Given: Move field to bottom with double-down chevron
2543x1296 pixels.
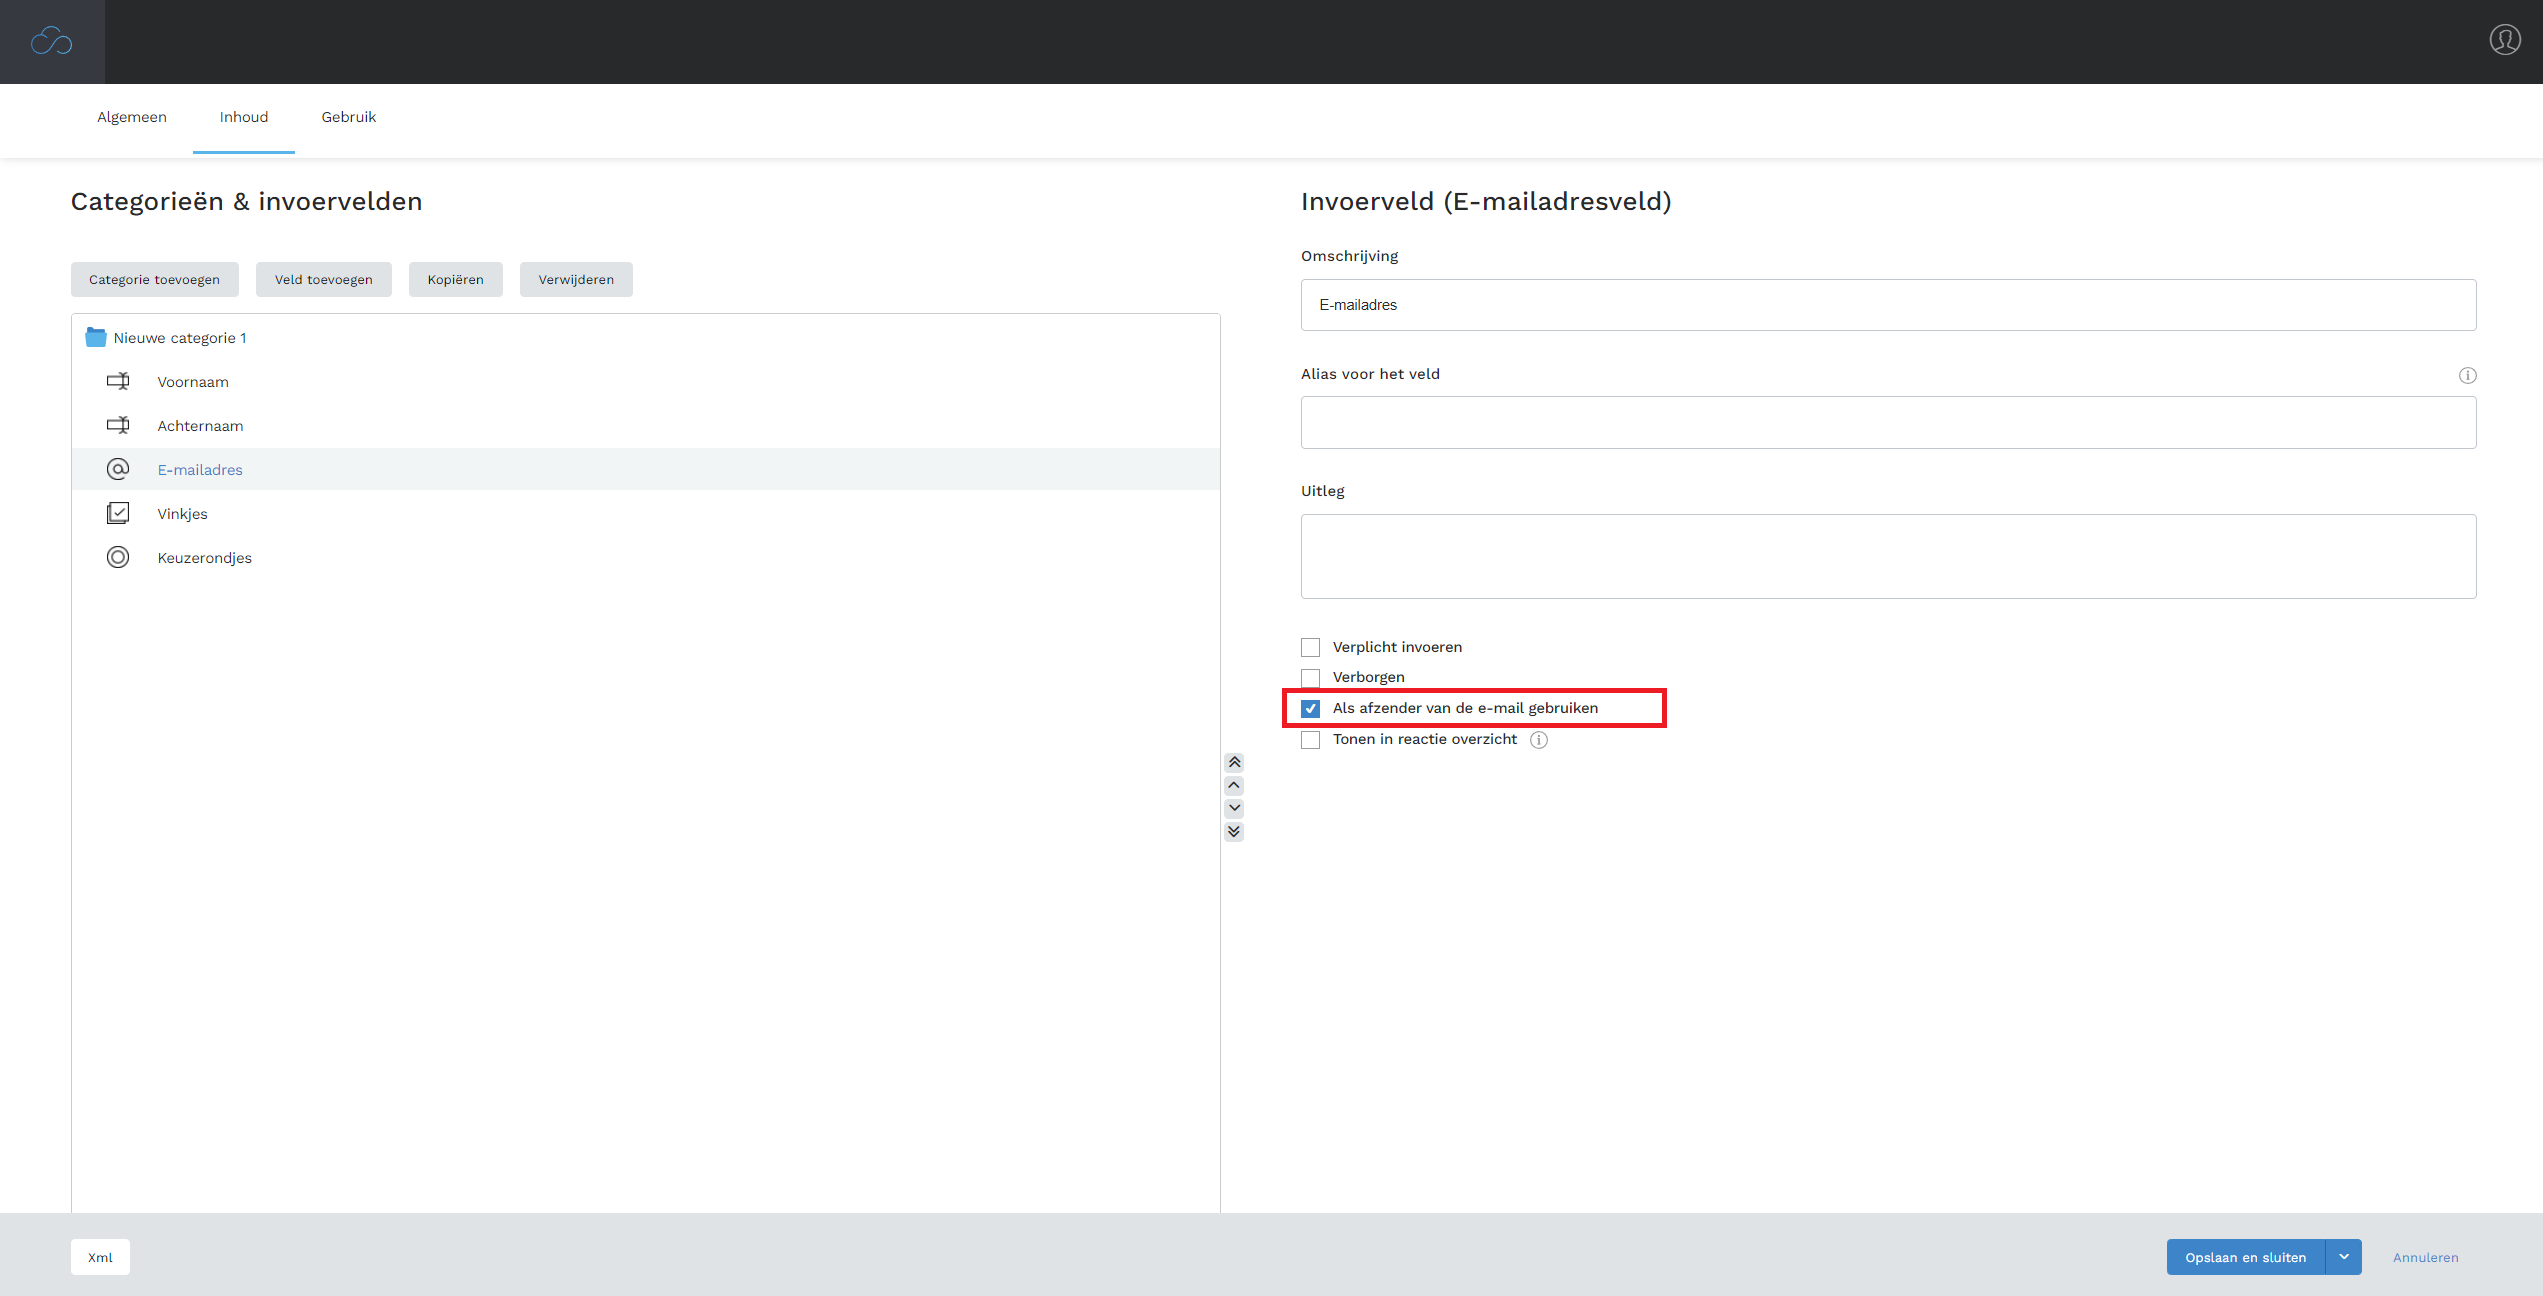Looking at the screenshot, I should click(x=1234, y=831).
